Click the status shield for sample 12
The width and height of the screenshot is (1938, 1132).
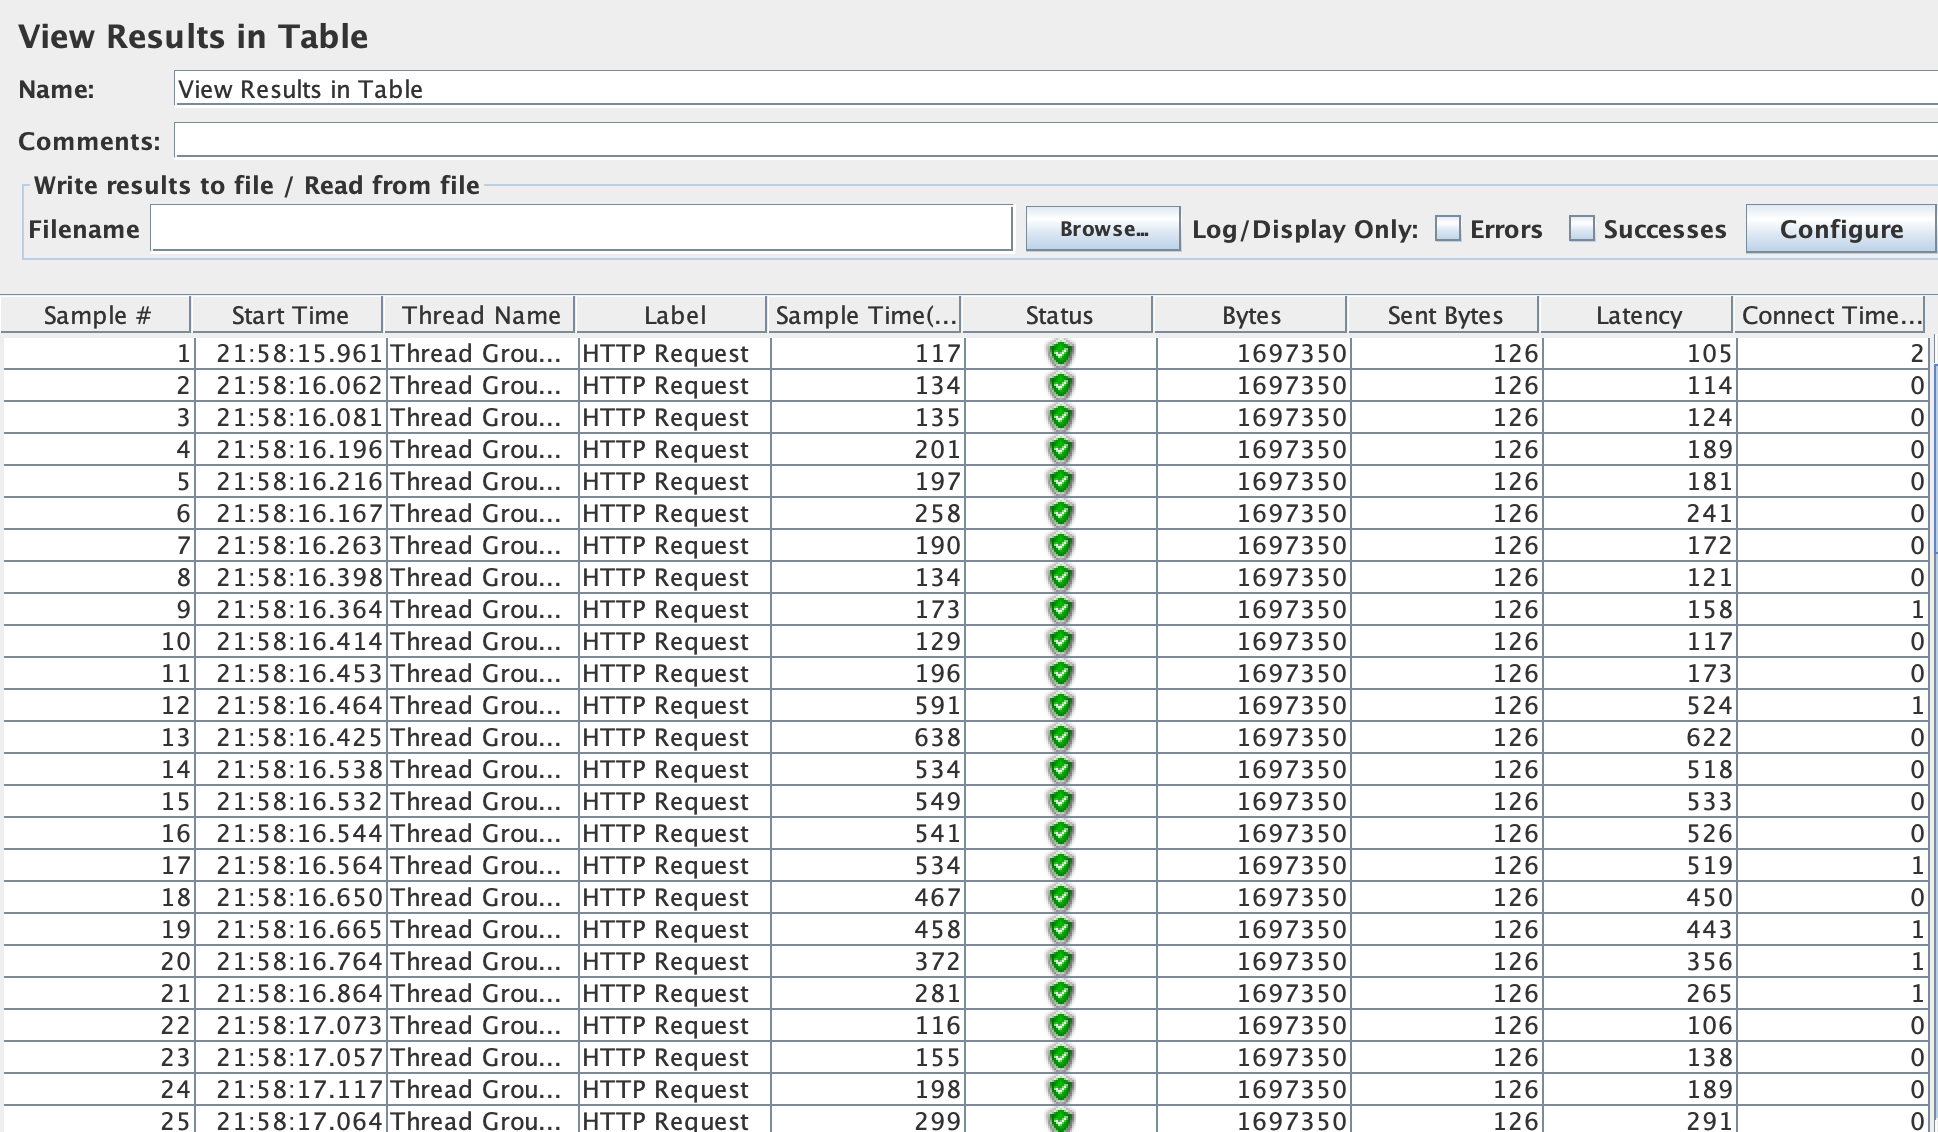click(1060, 705)
